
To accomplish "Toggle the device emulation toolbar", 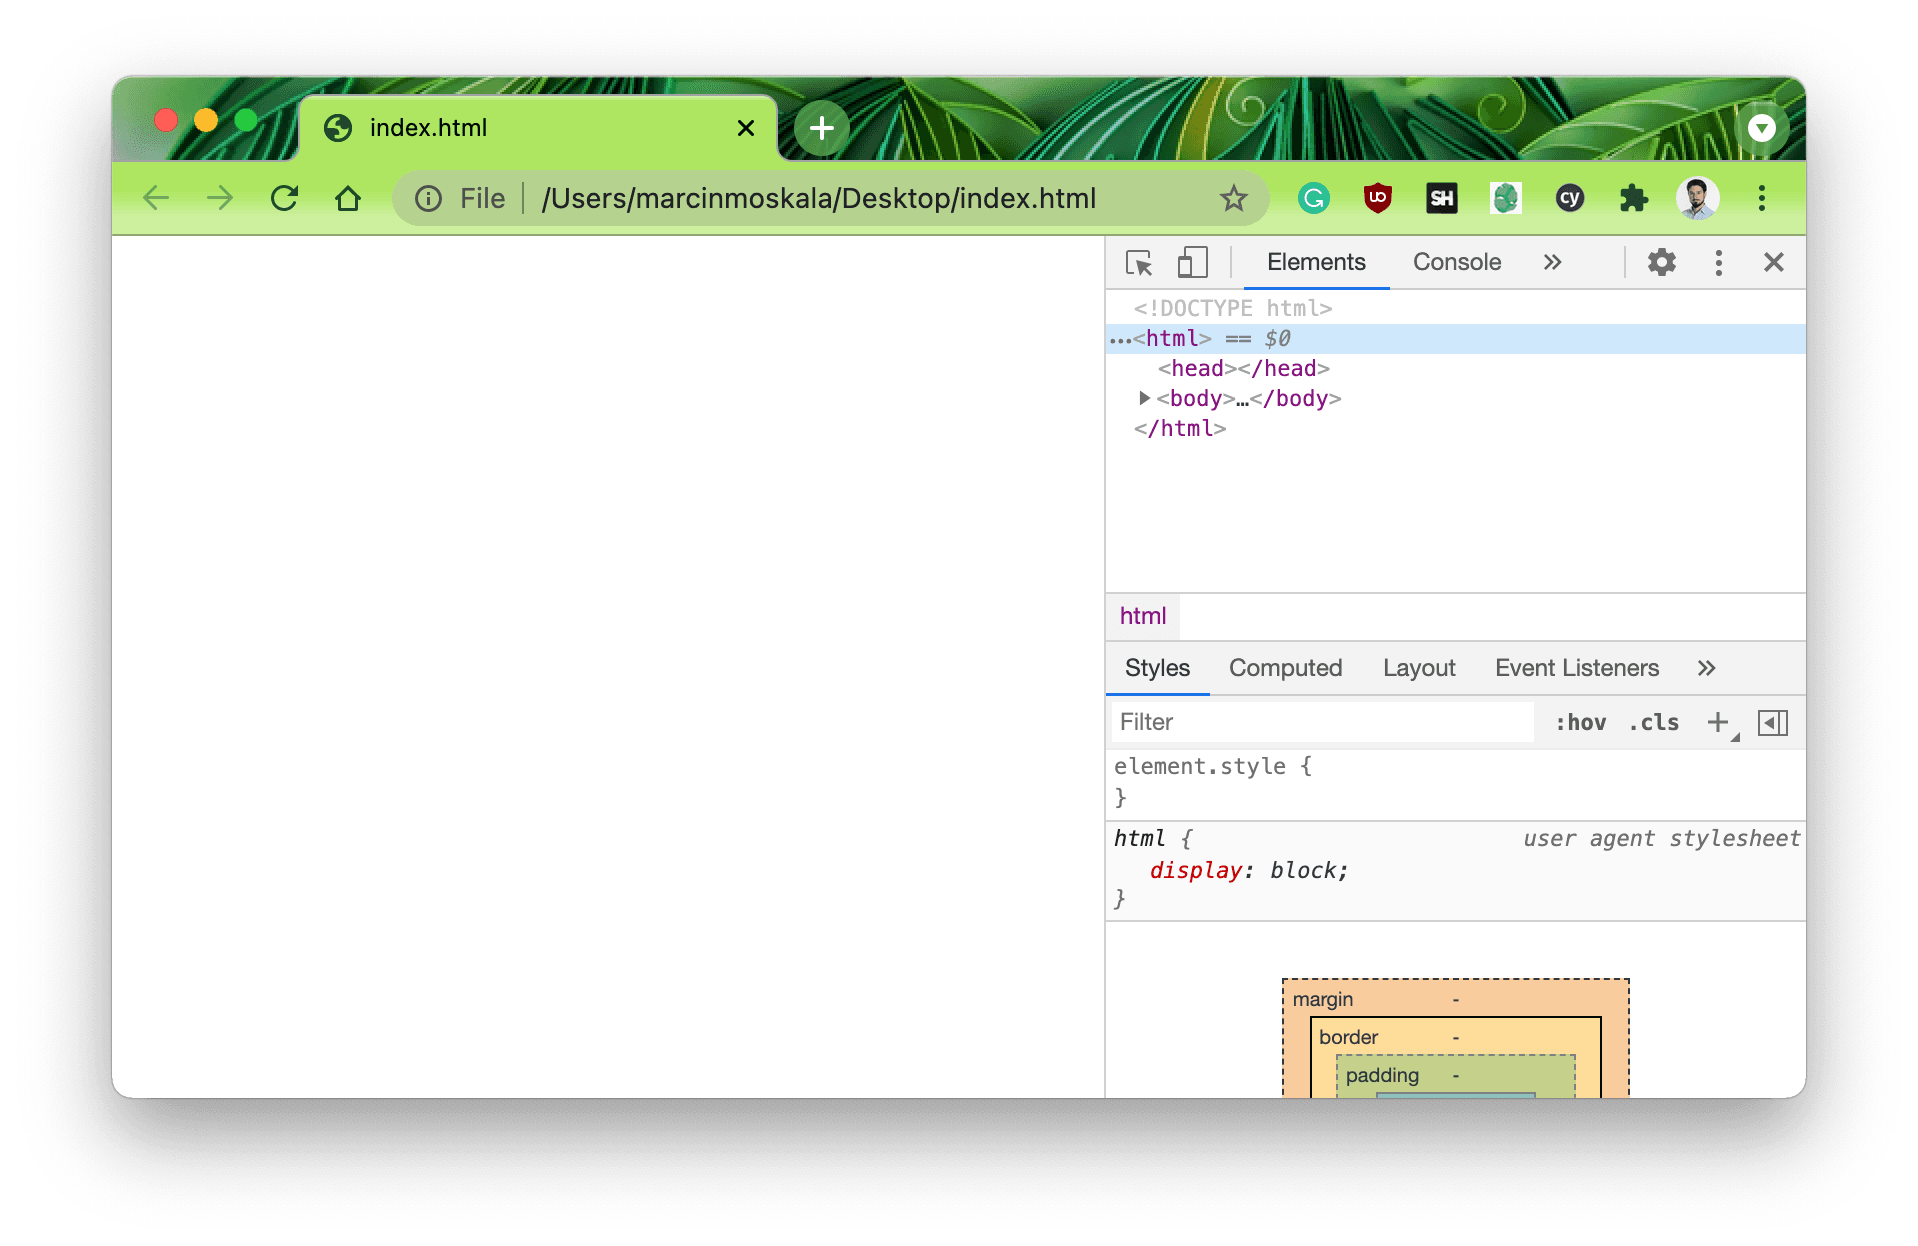I will coord(1191,262).
